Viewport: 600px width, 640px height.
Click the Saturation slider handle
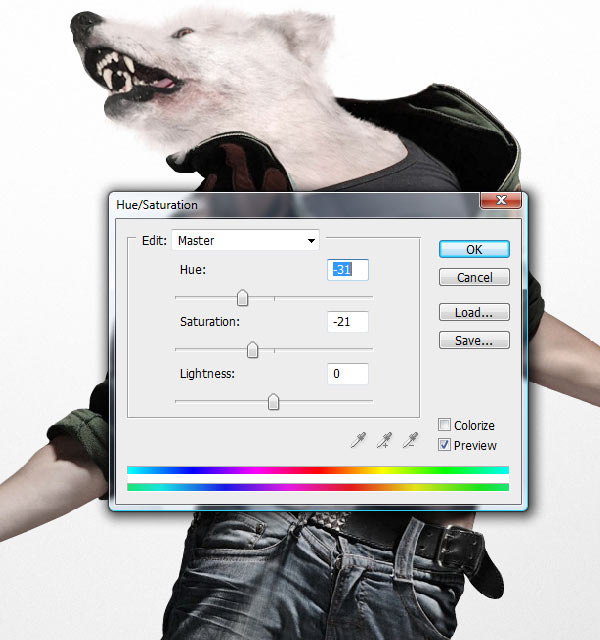click(253, 350)
